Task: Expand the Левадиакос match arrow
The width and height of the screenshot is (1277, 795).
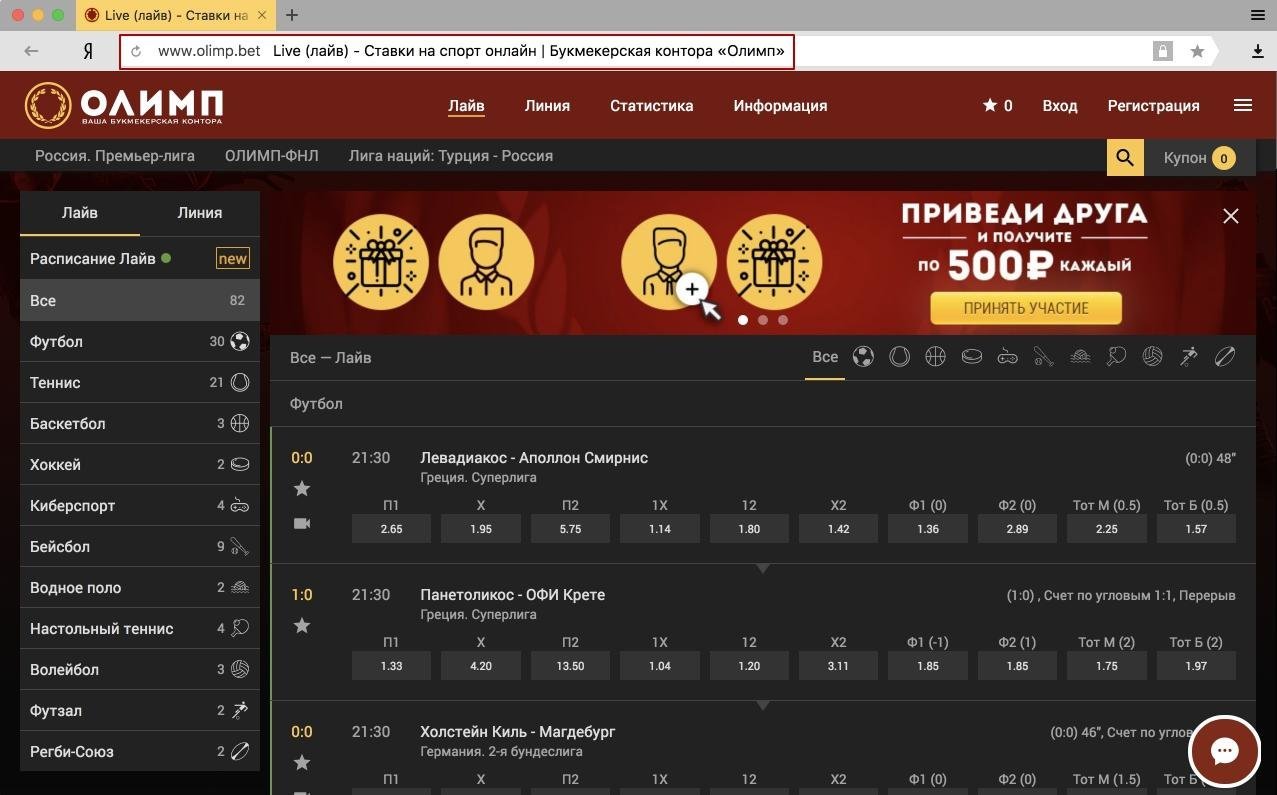Action: coord(763,568)
